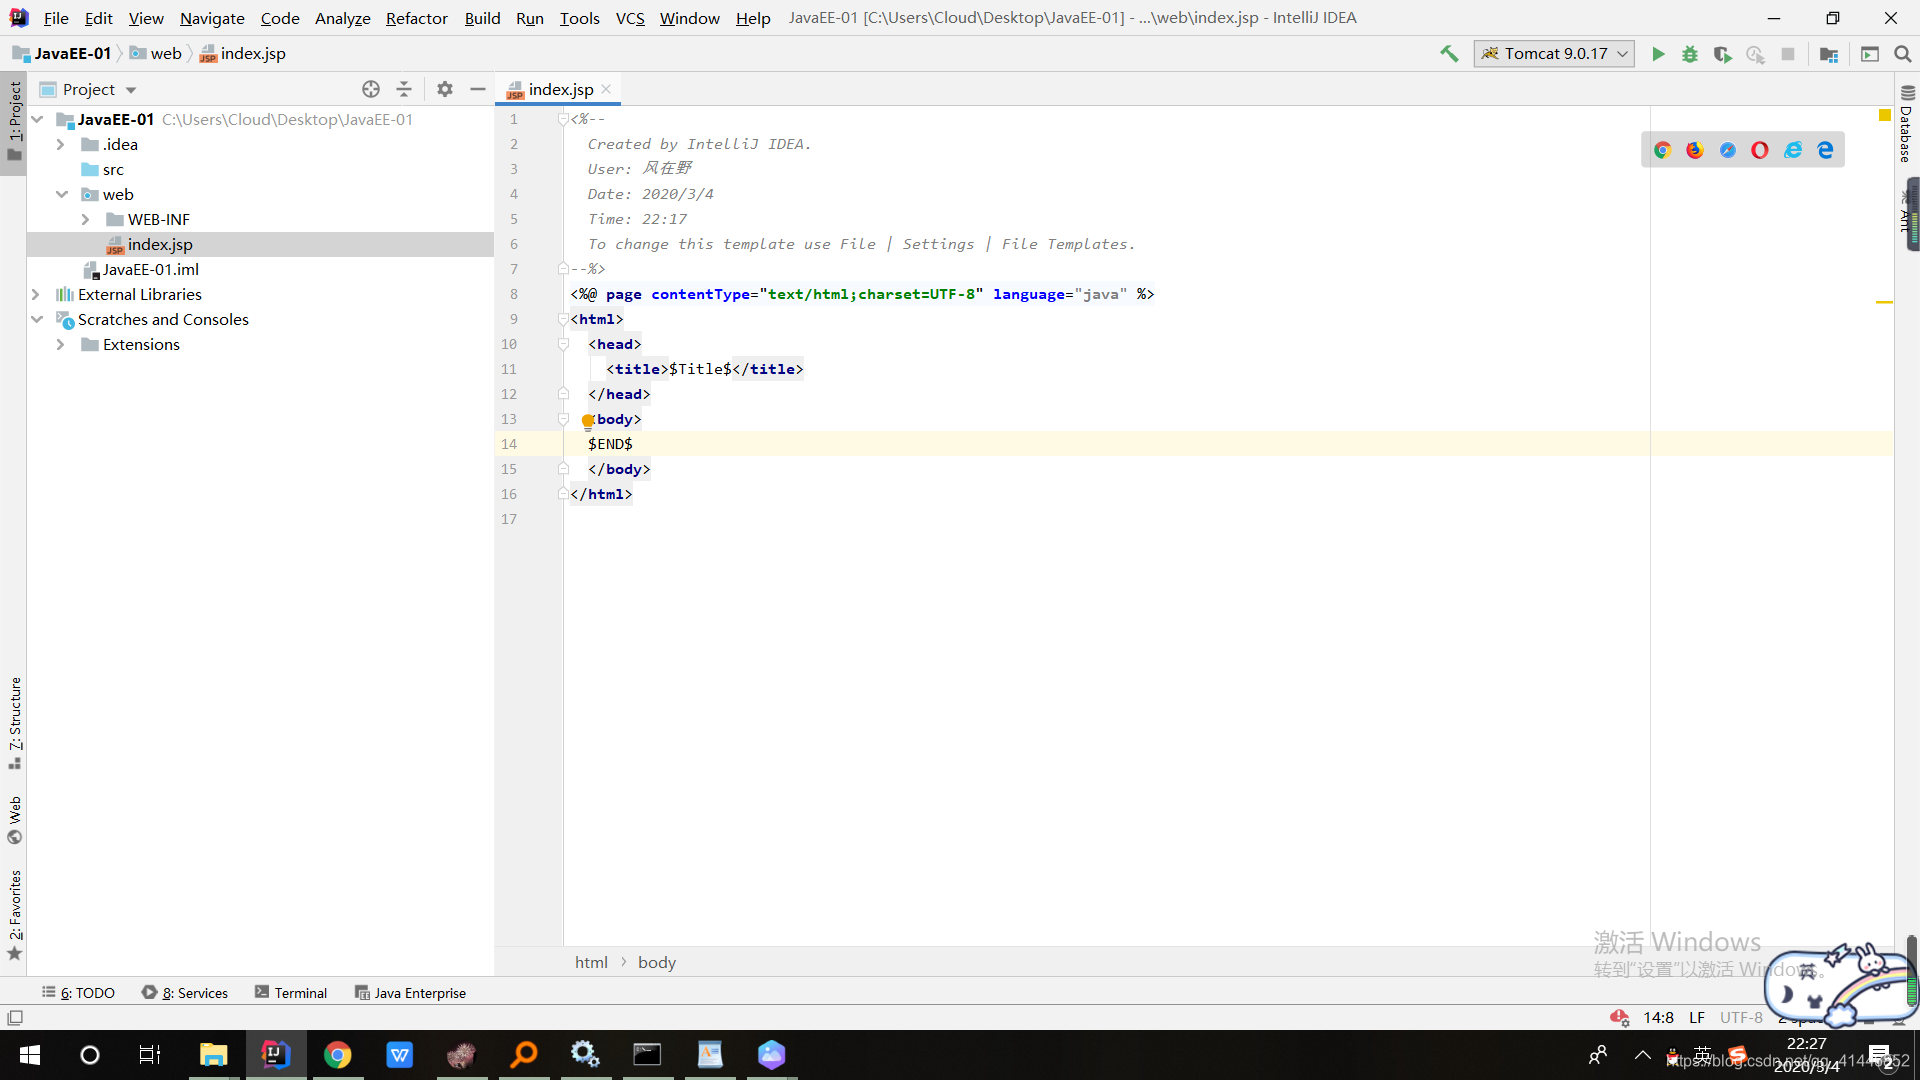This screenshot has width=1920, height=1080.
Task: Open in Firefox browser icon
Action: (1695, 150)
